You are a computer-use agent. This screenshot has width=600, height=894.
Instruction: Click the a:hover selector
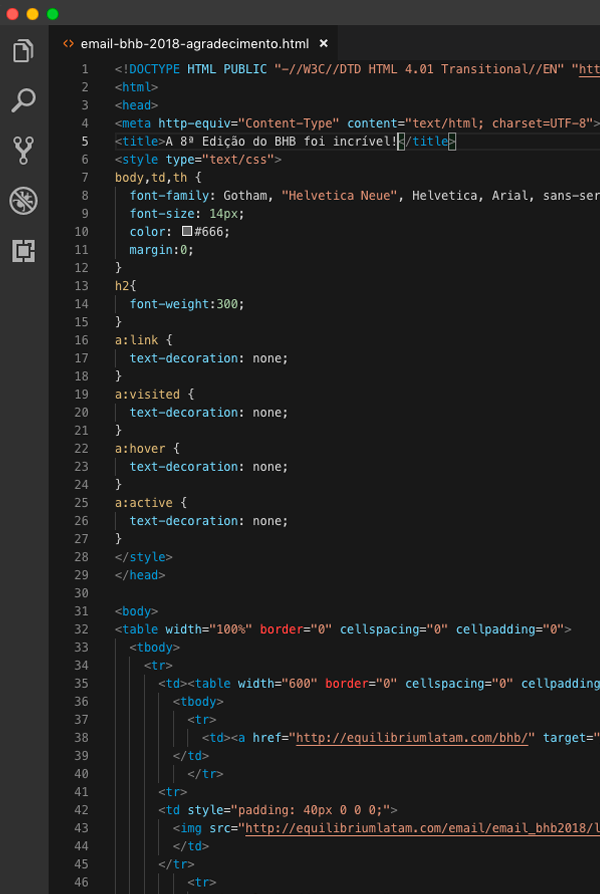point(142,449)
